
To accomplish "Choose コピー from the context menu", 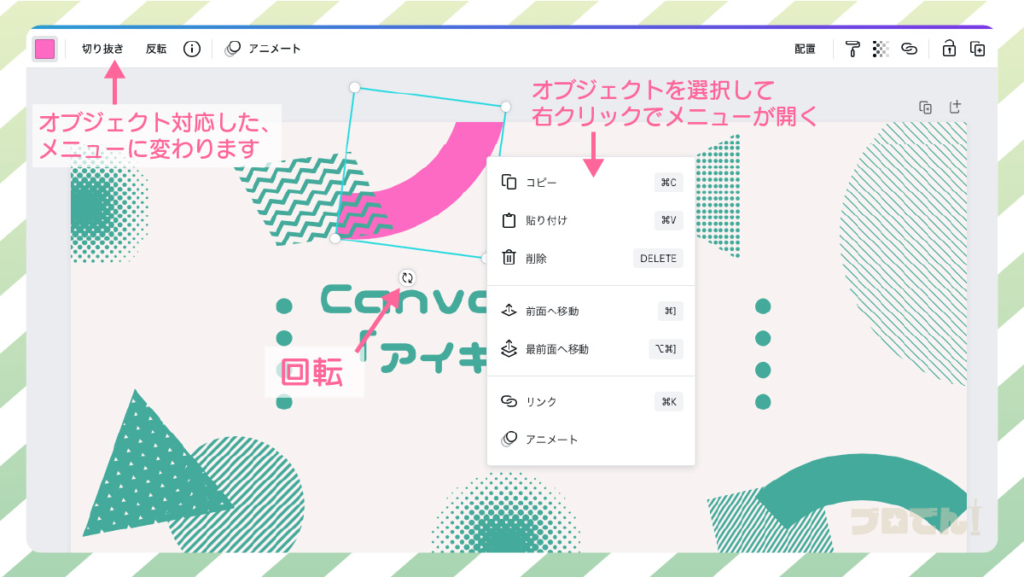I will 591,182.
